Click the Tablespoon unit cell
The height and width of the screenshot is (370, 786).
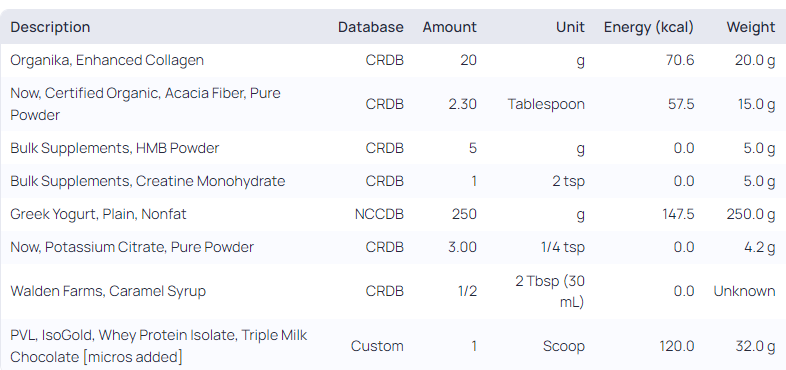tap(546, 104)
